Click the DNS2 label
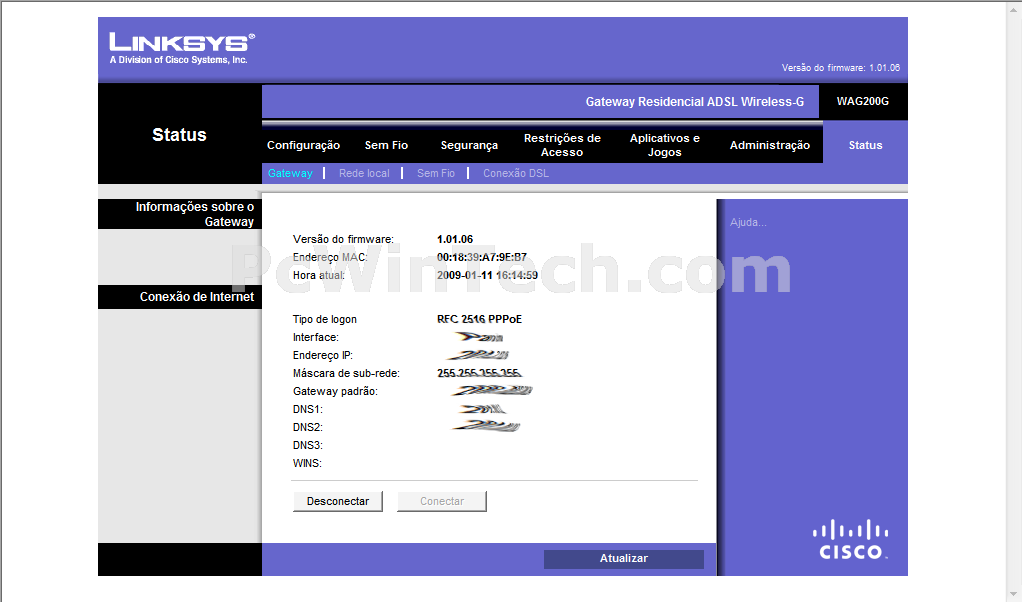1022x602 pixels. click(x=308, y=427)
